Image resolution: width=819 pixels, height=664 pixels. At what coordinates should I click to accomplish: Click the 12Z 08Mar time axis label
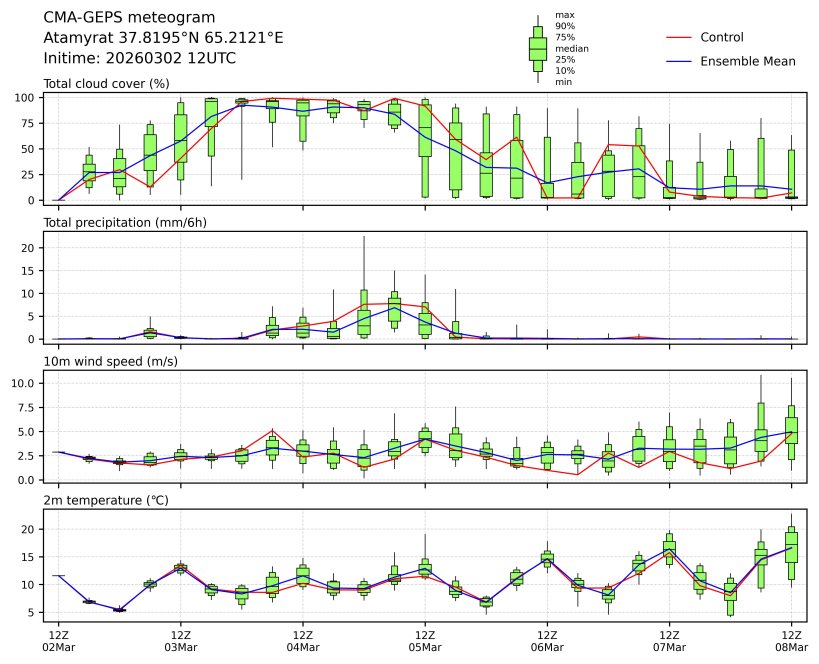(791, 641)
